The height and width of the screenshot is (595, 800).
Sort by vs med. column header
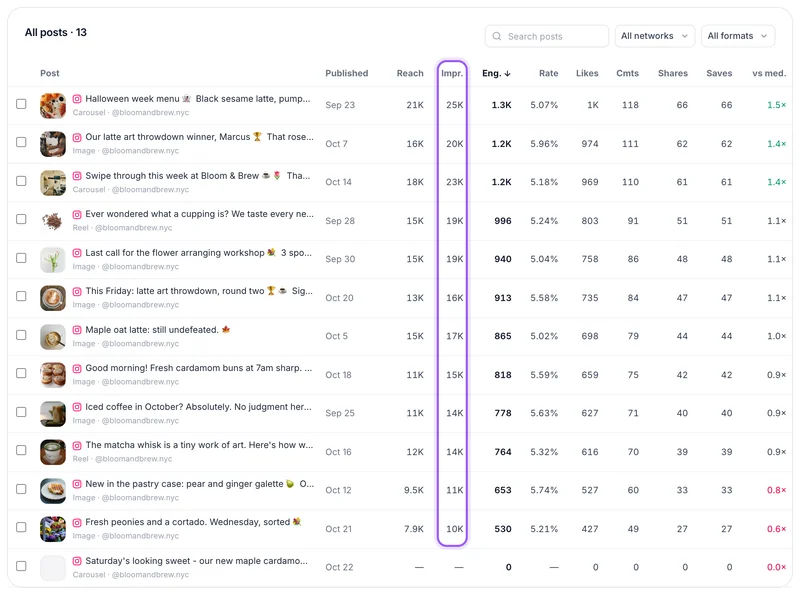pos(769,73)
